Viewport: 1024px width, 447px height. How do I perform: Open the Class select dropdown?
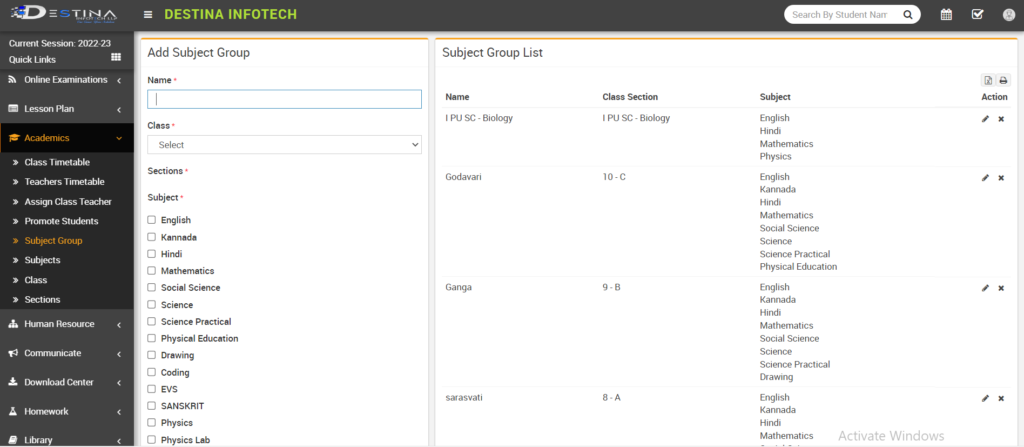(284, 145)
